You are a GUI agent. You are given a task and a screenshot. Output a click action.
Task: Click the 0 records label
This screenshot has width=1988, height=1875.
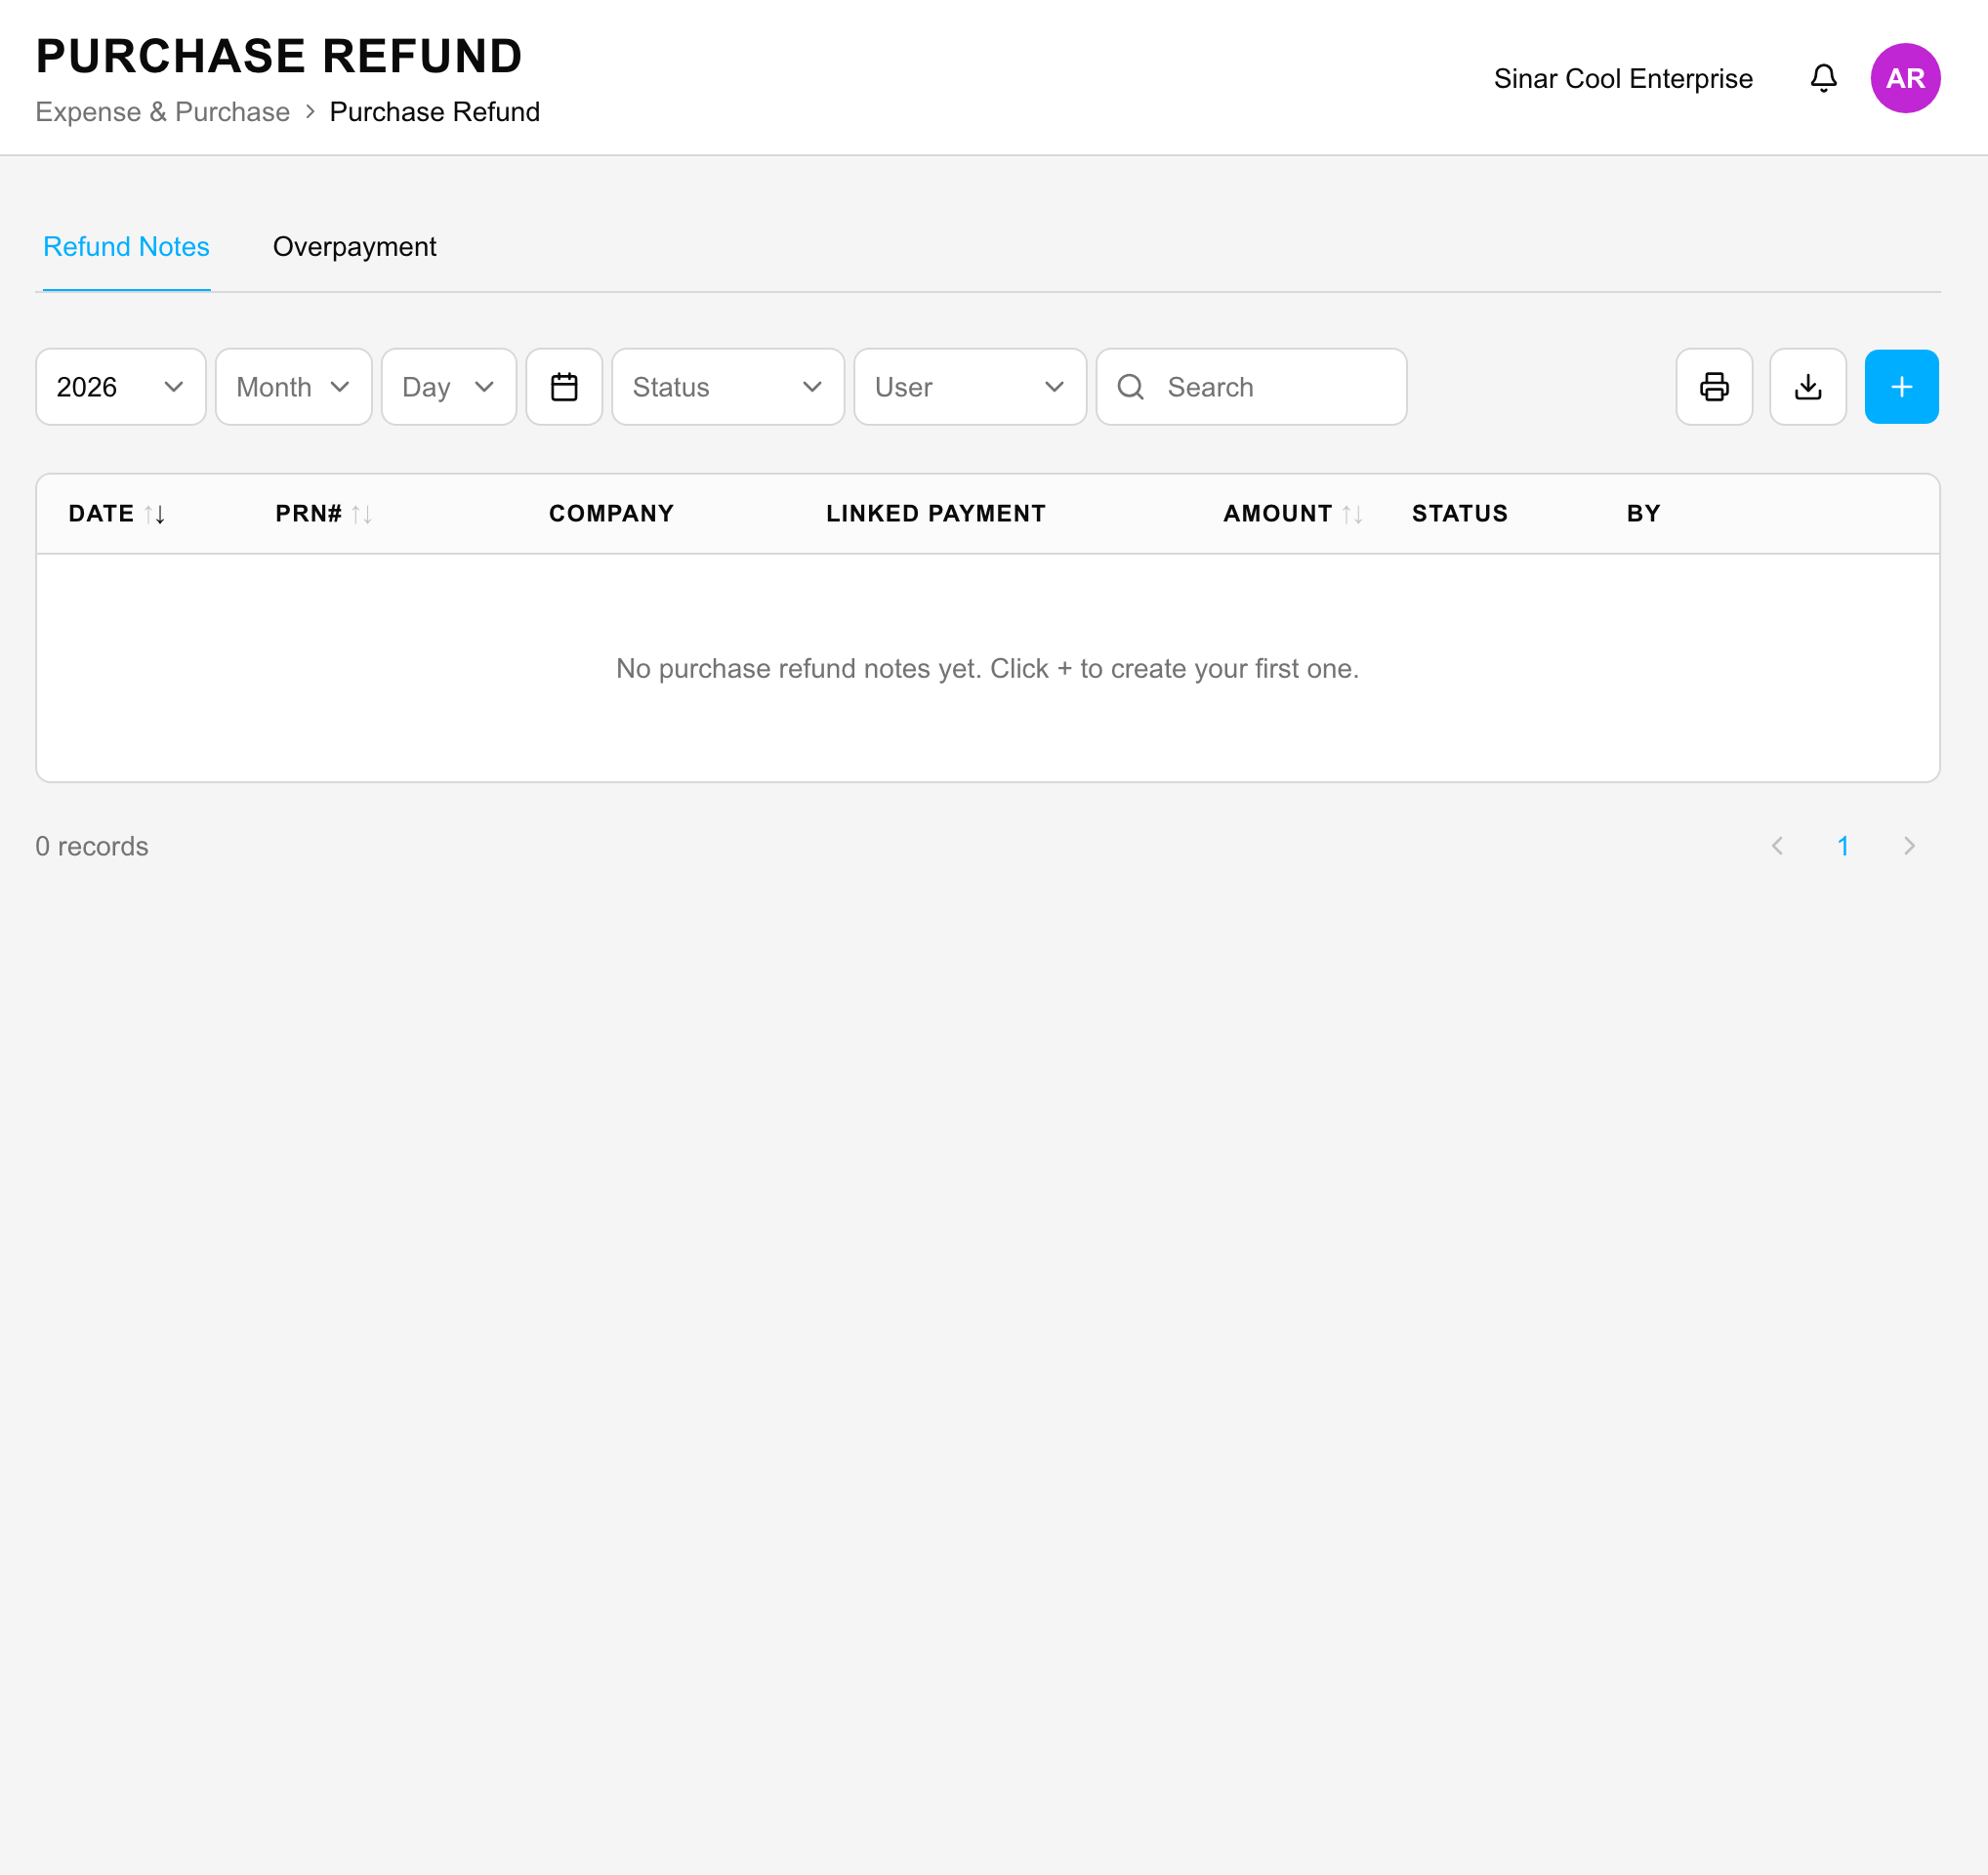tap(92, 846)
